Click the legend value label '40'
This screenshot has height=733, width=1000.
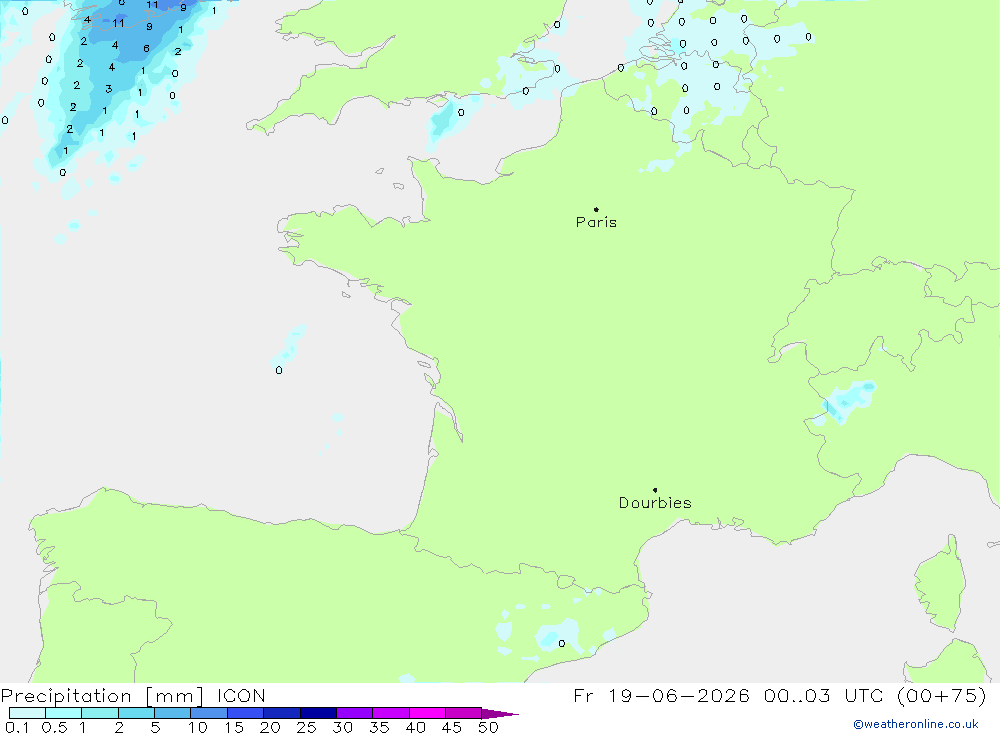[x=416, y=727]
